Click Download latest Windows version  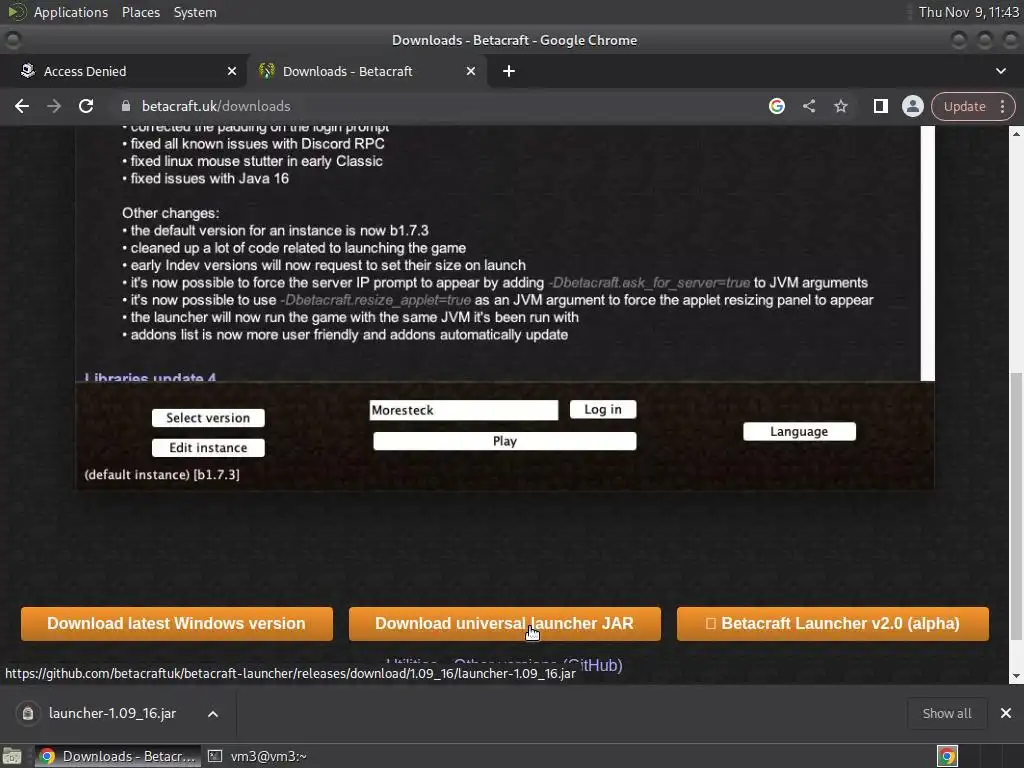click(176, 624)
